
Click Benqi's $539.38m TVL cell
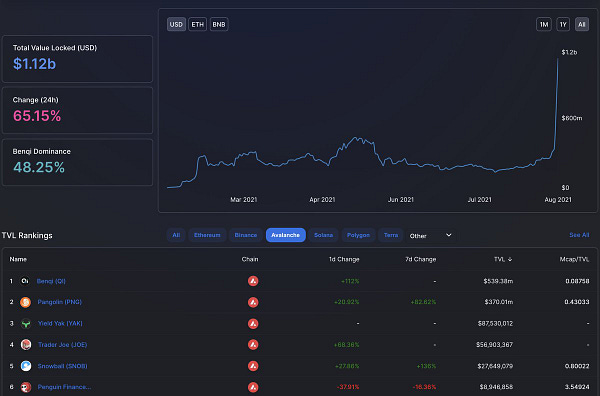coord(498,281)
